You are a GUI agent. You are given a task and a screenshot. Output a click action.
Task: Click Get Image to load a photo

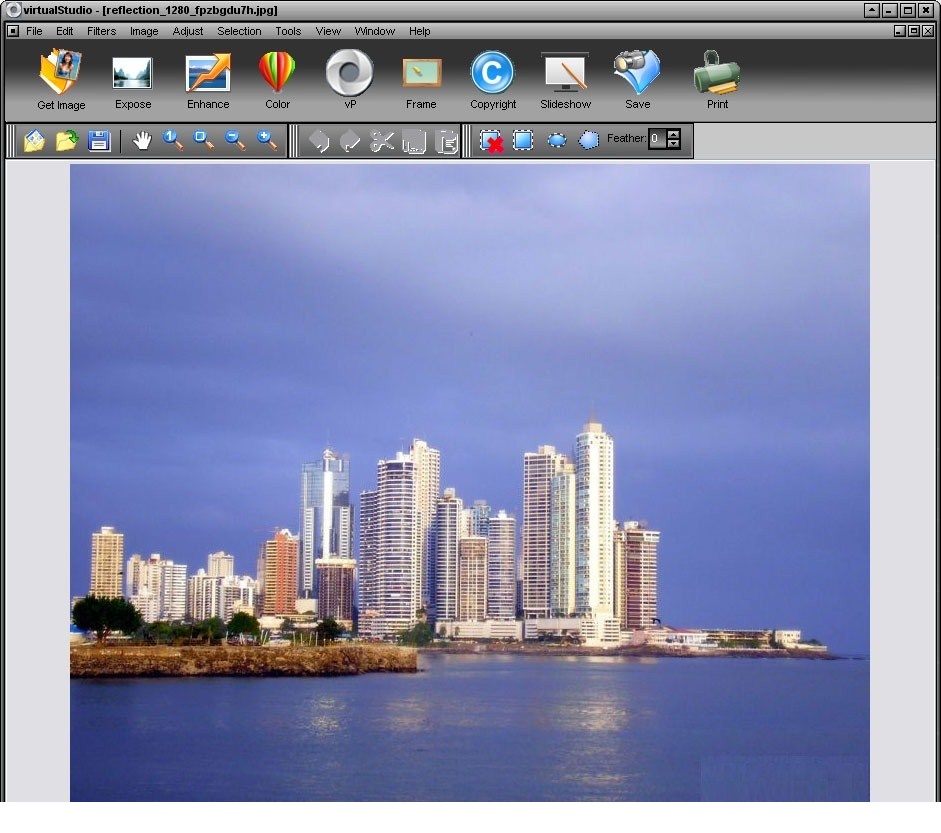60,80
